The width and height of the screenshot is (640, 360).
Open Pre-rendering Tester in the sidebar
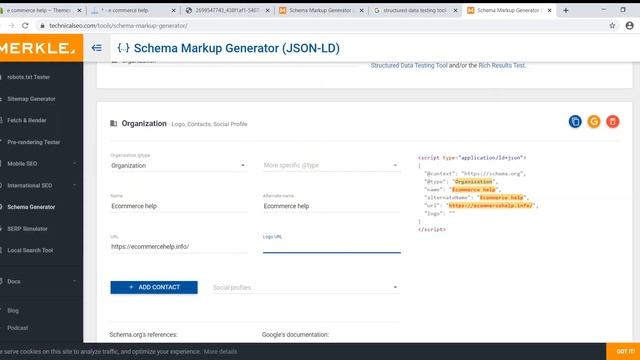[33, 142]
